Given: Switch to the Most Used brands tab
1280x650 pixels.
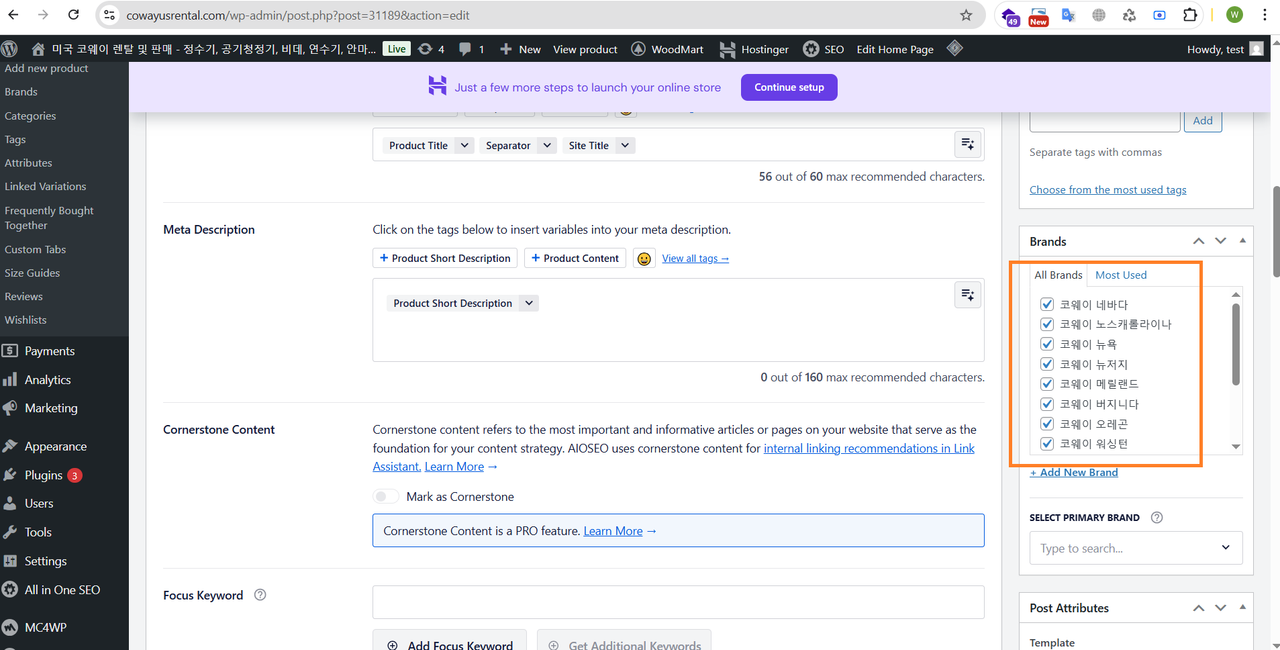Looking at the screenshot, I should coord(1121,275).
